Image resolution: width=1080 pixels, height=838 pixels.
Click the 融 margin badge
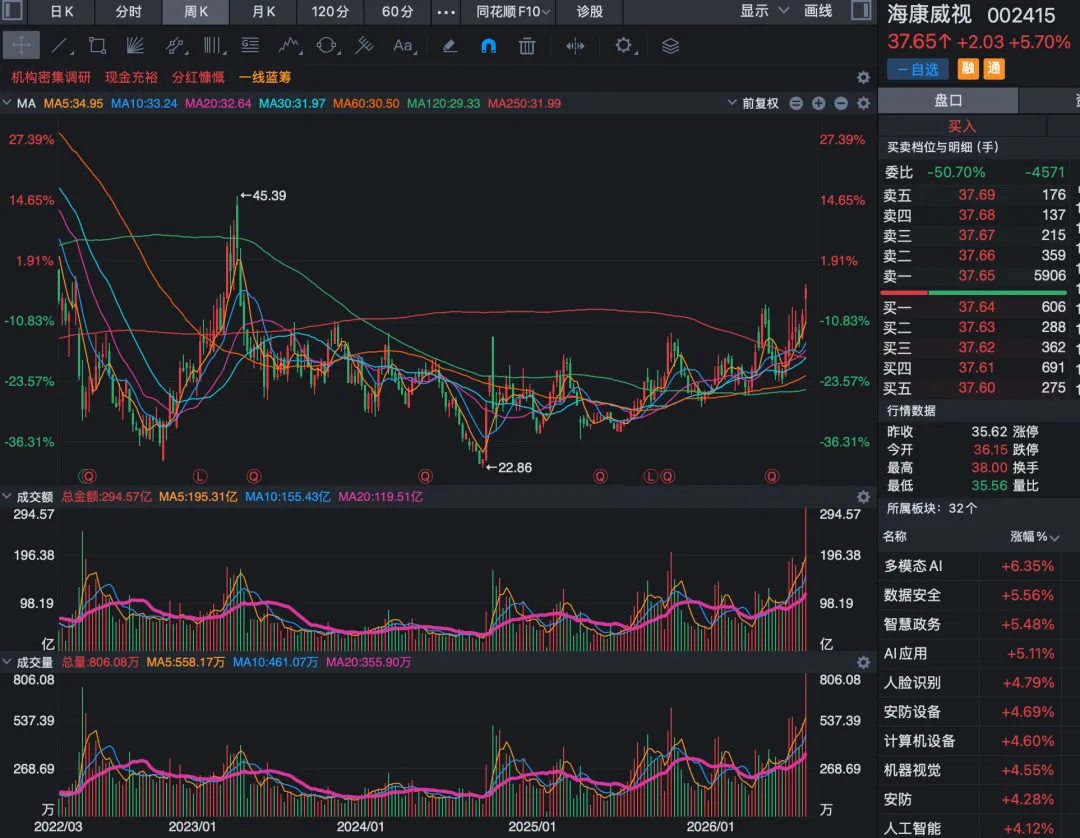[x=968, y=68]
